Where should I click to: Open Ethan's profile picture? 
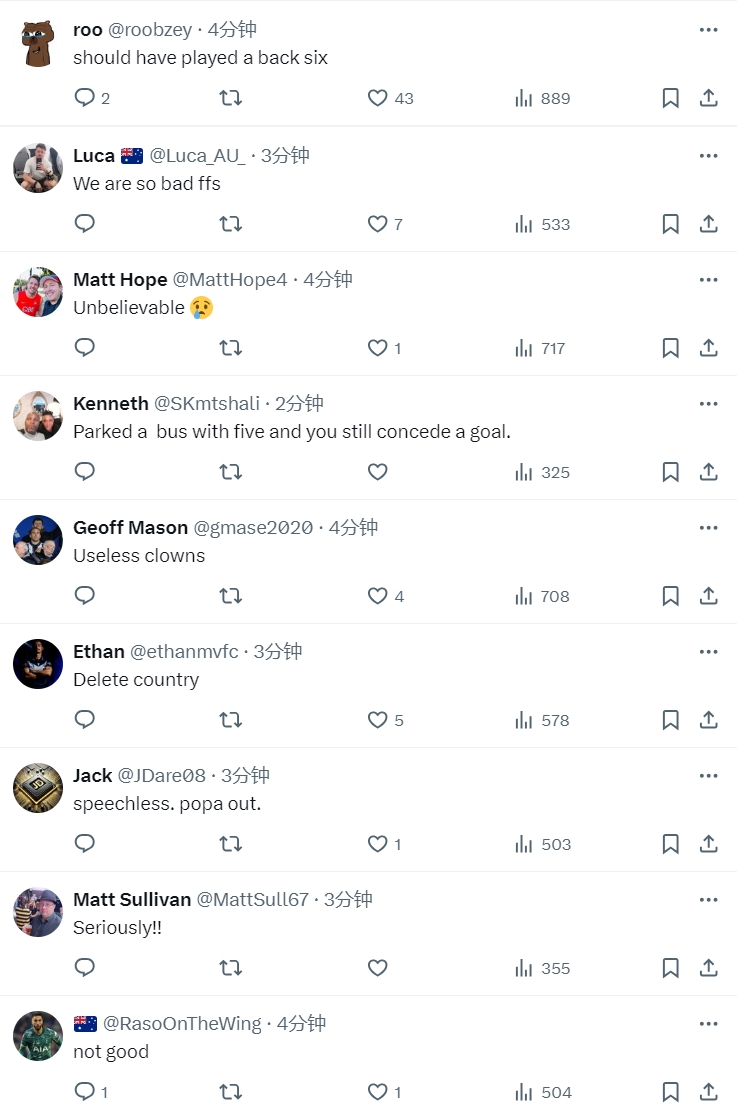38,664
